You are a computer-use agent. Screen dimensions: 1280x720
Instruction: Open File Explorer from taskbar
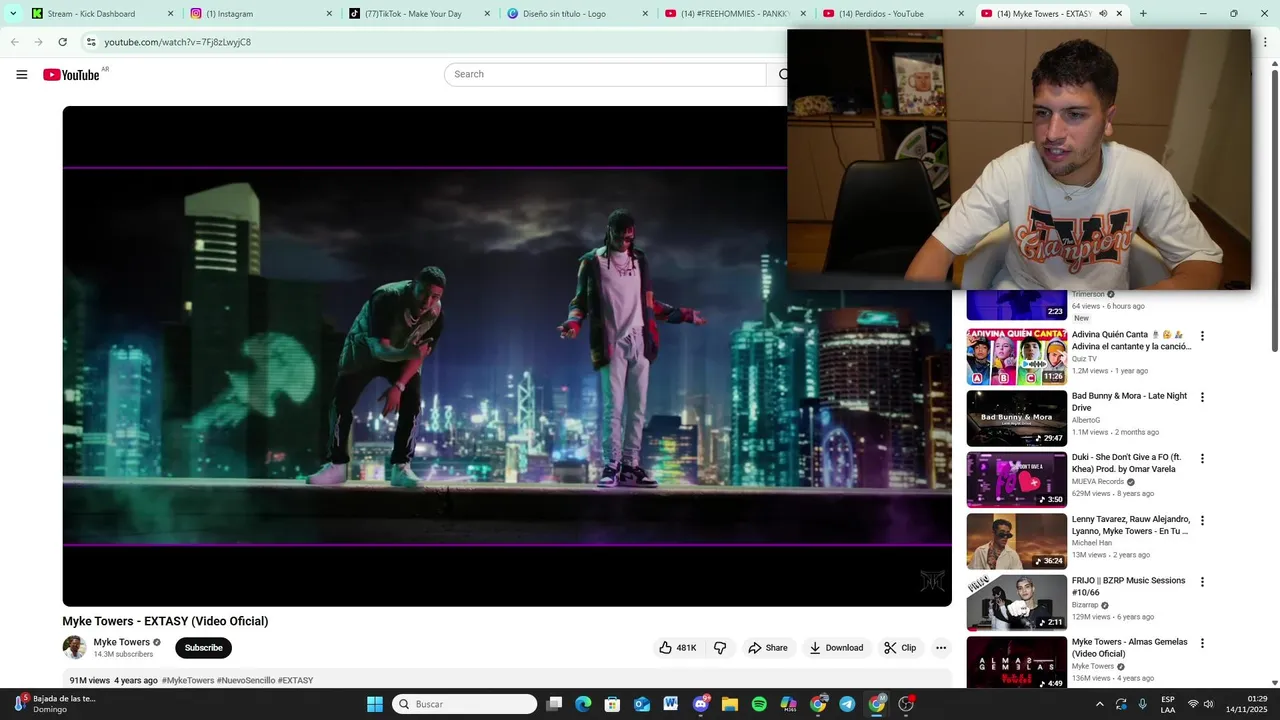coord(730,704)
